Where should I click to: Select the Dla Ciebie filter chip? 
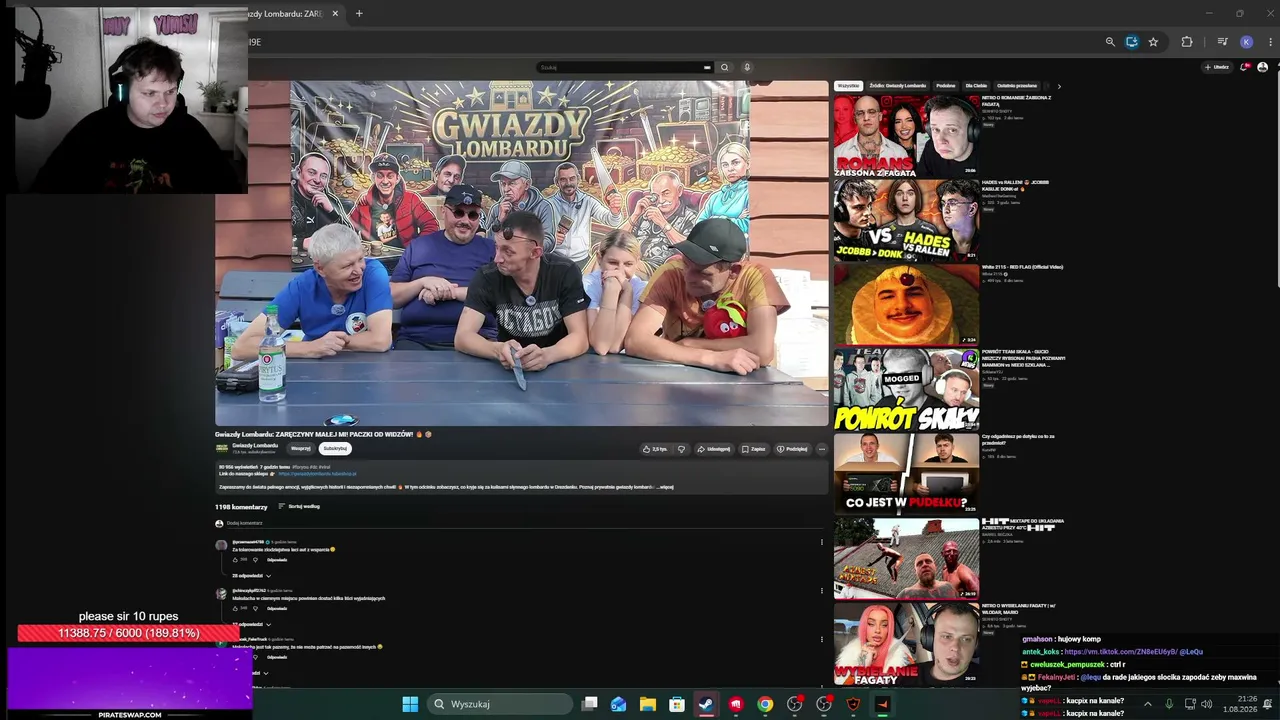[x=976, y=86]
